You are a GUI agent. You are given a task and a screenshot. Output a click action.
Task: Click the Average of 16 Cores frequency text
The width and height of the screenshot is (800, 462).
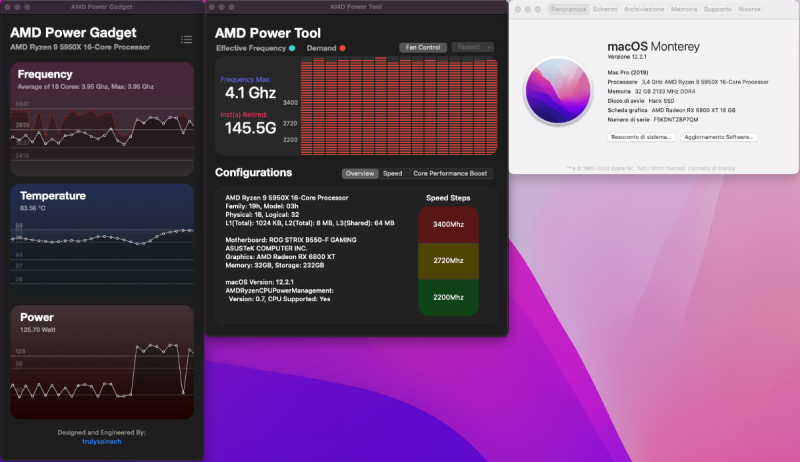click(x=86, y=87)
